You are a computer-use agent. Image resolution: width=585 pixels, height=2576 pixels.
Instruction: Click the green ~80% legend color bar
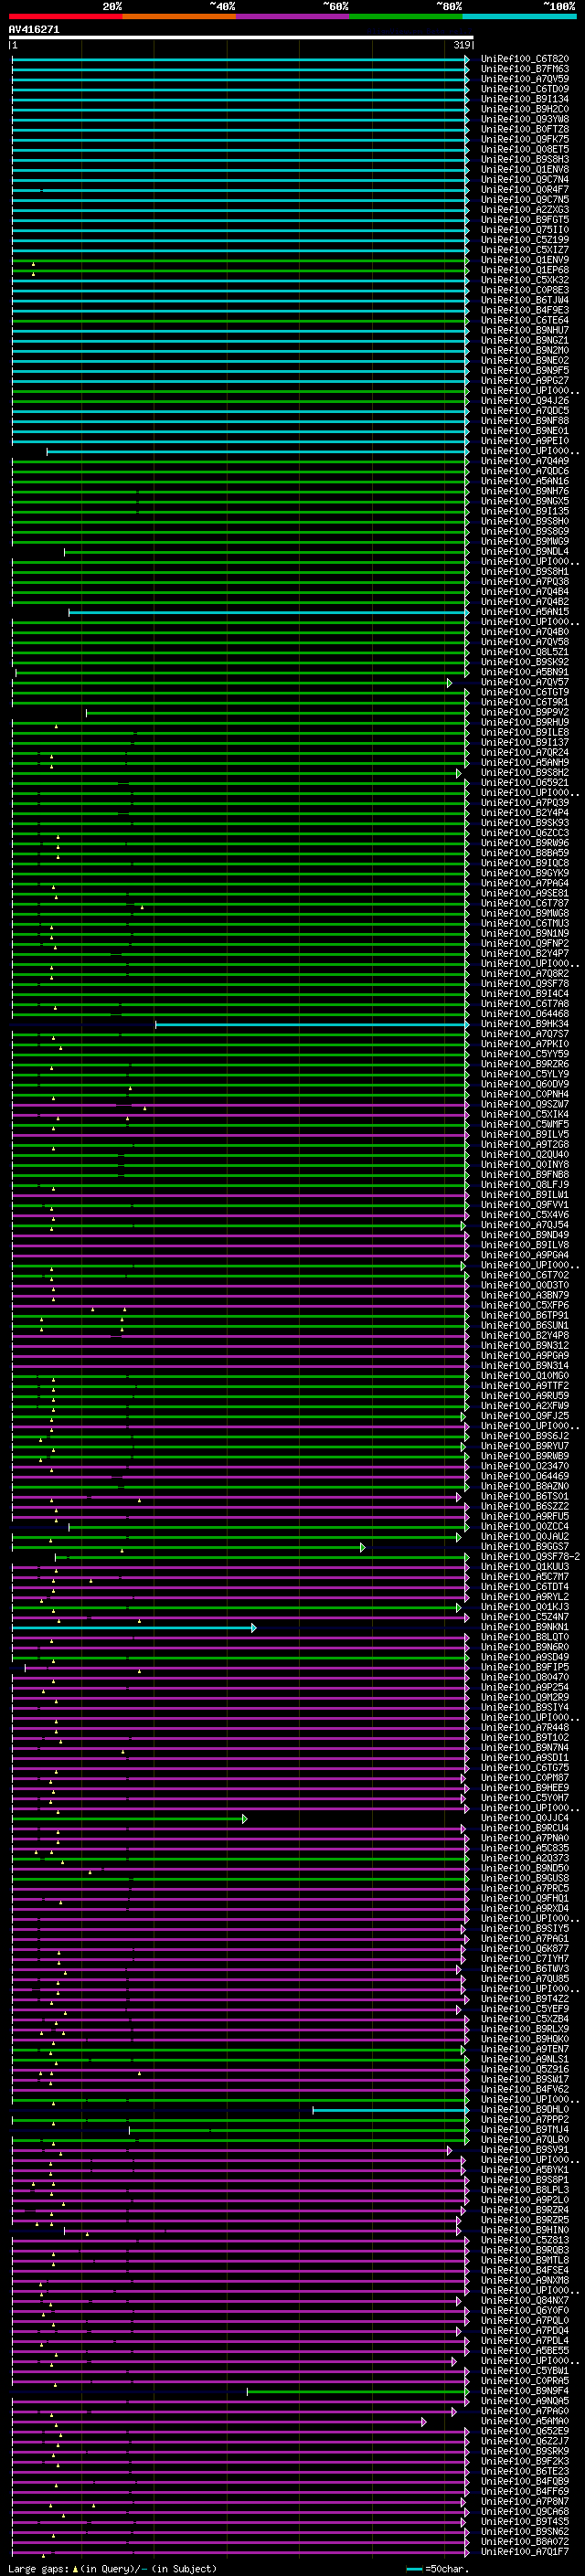pos(406,16)
